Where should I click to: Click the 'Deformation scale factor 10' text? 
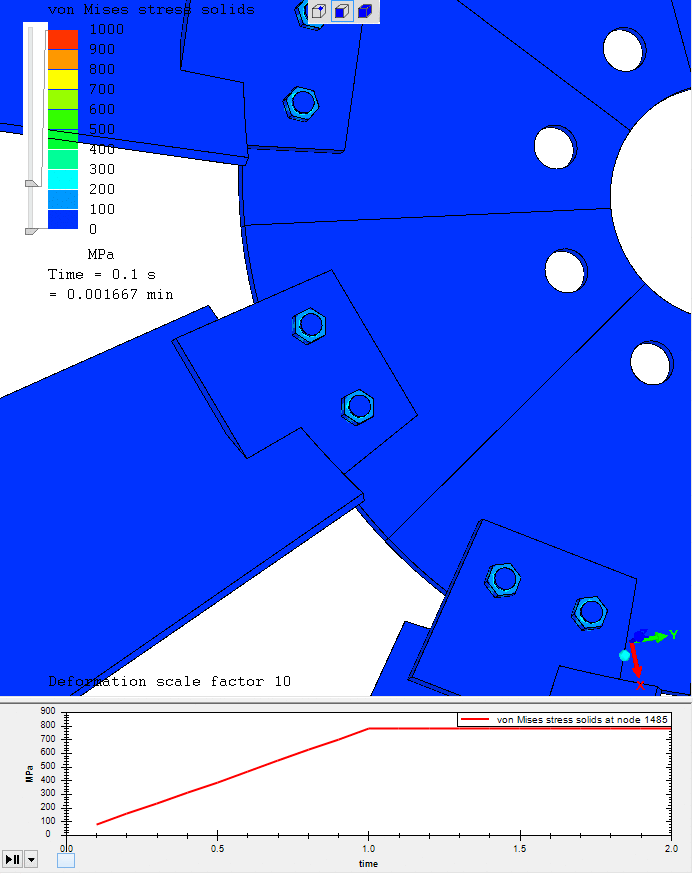click(x=170, y=681)
